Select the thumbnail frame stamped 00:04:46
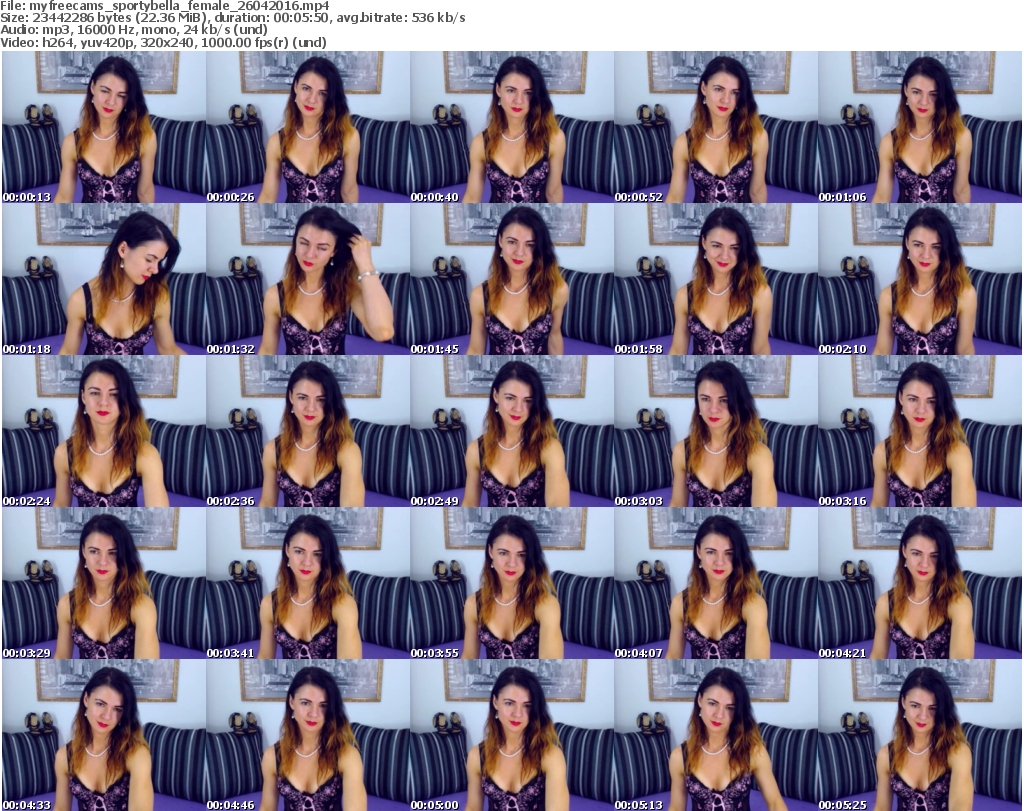Image resolution: width=1024 pixels, height=811 pixels. tap(308, 735)
